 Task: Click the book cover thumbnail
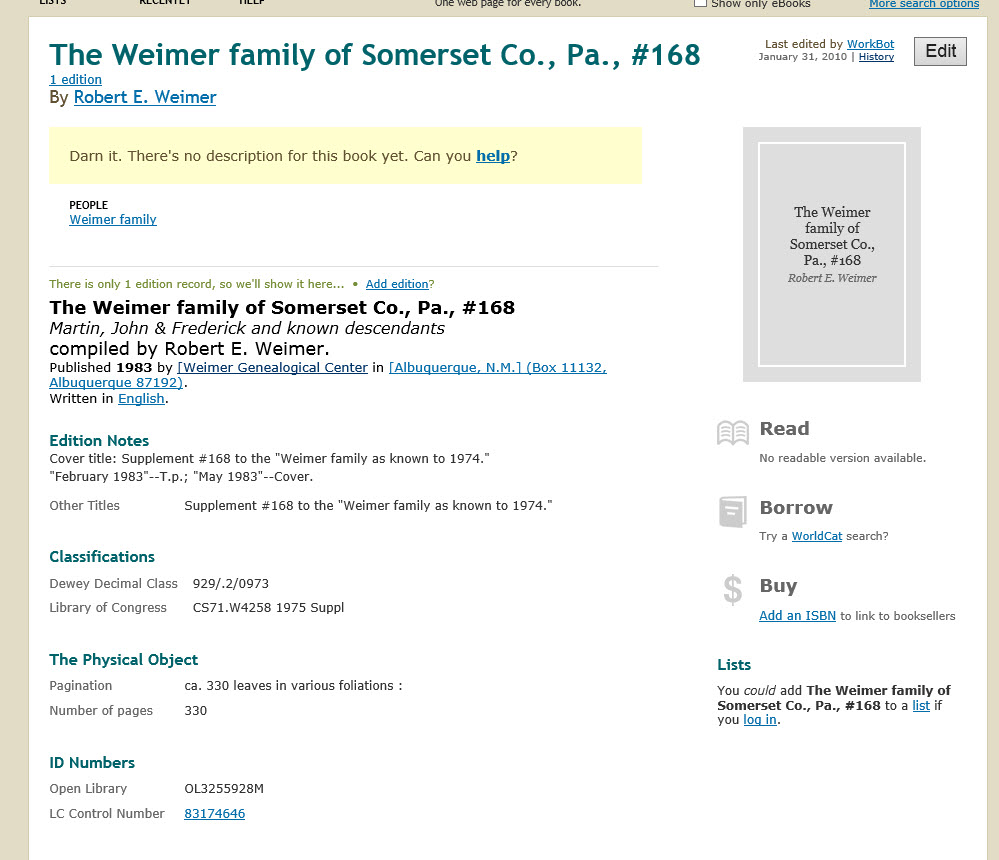tap(831, 253)
